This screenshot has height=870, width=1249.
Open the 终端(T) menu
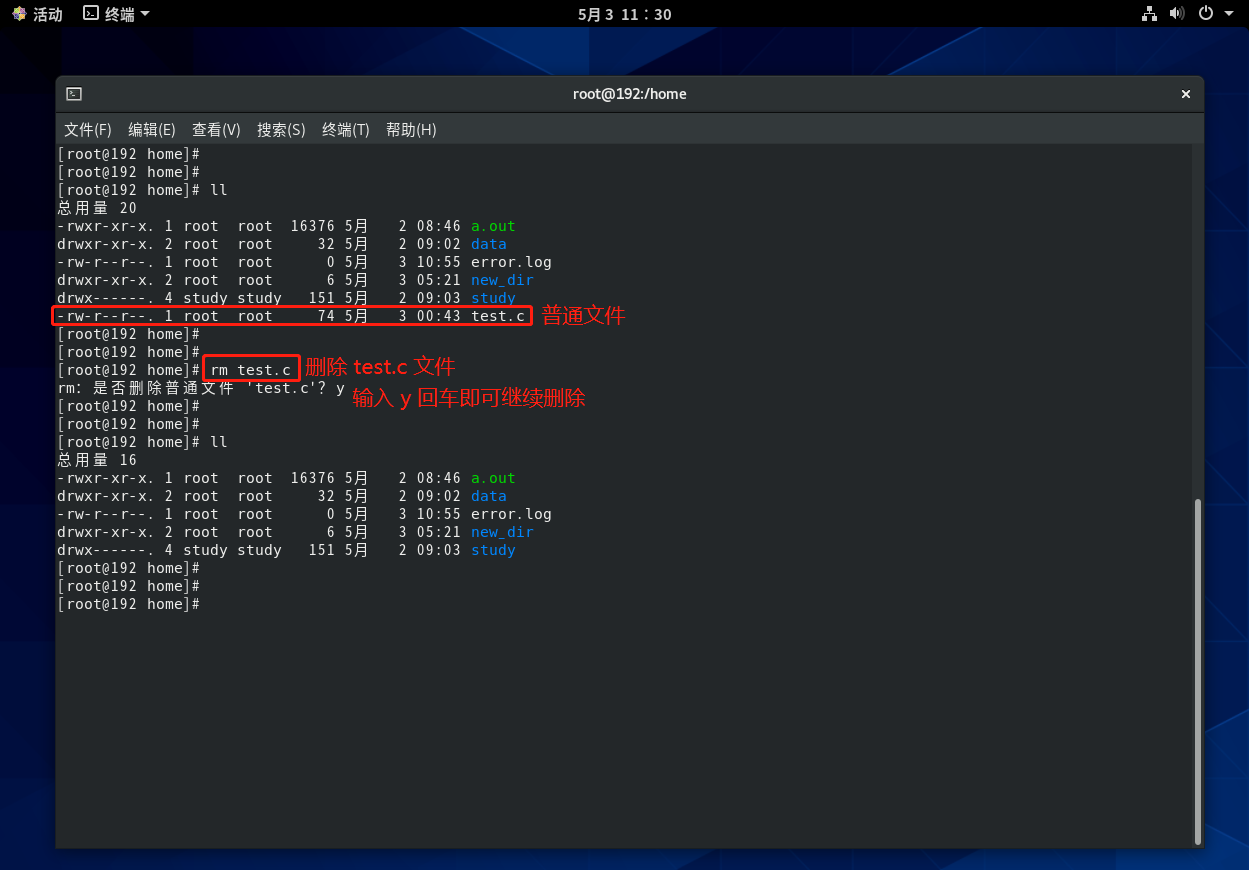[x=345, y=130]
